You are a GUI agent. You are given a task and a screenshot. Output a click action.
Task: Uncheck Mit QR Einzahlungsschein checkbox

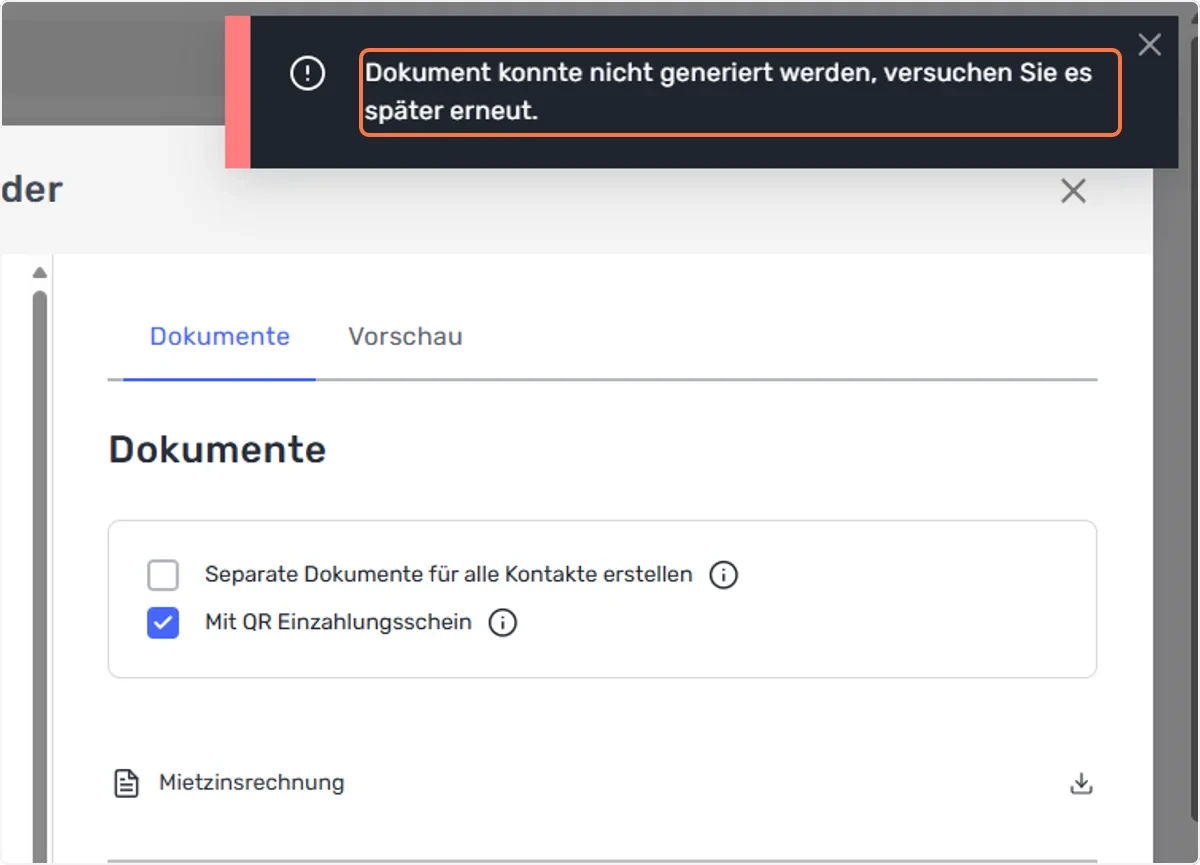pyautogui.click(x=163, y=623)
